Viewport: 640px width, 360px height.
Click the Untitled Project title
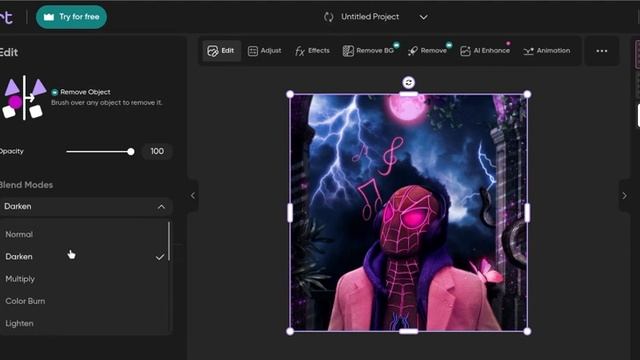[x=370, y=17]
